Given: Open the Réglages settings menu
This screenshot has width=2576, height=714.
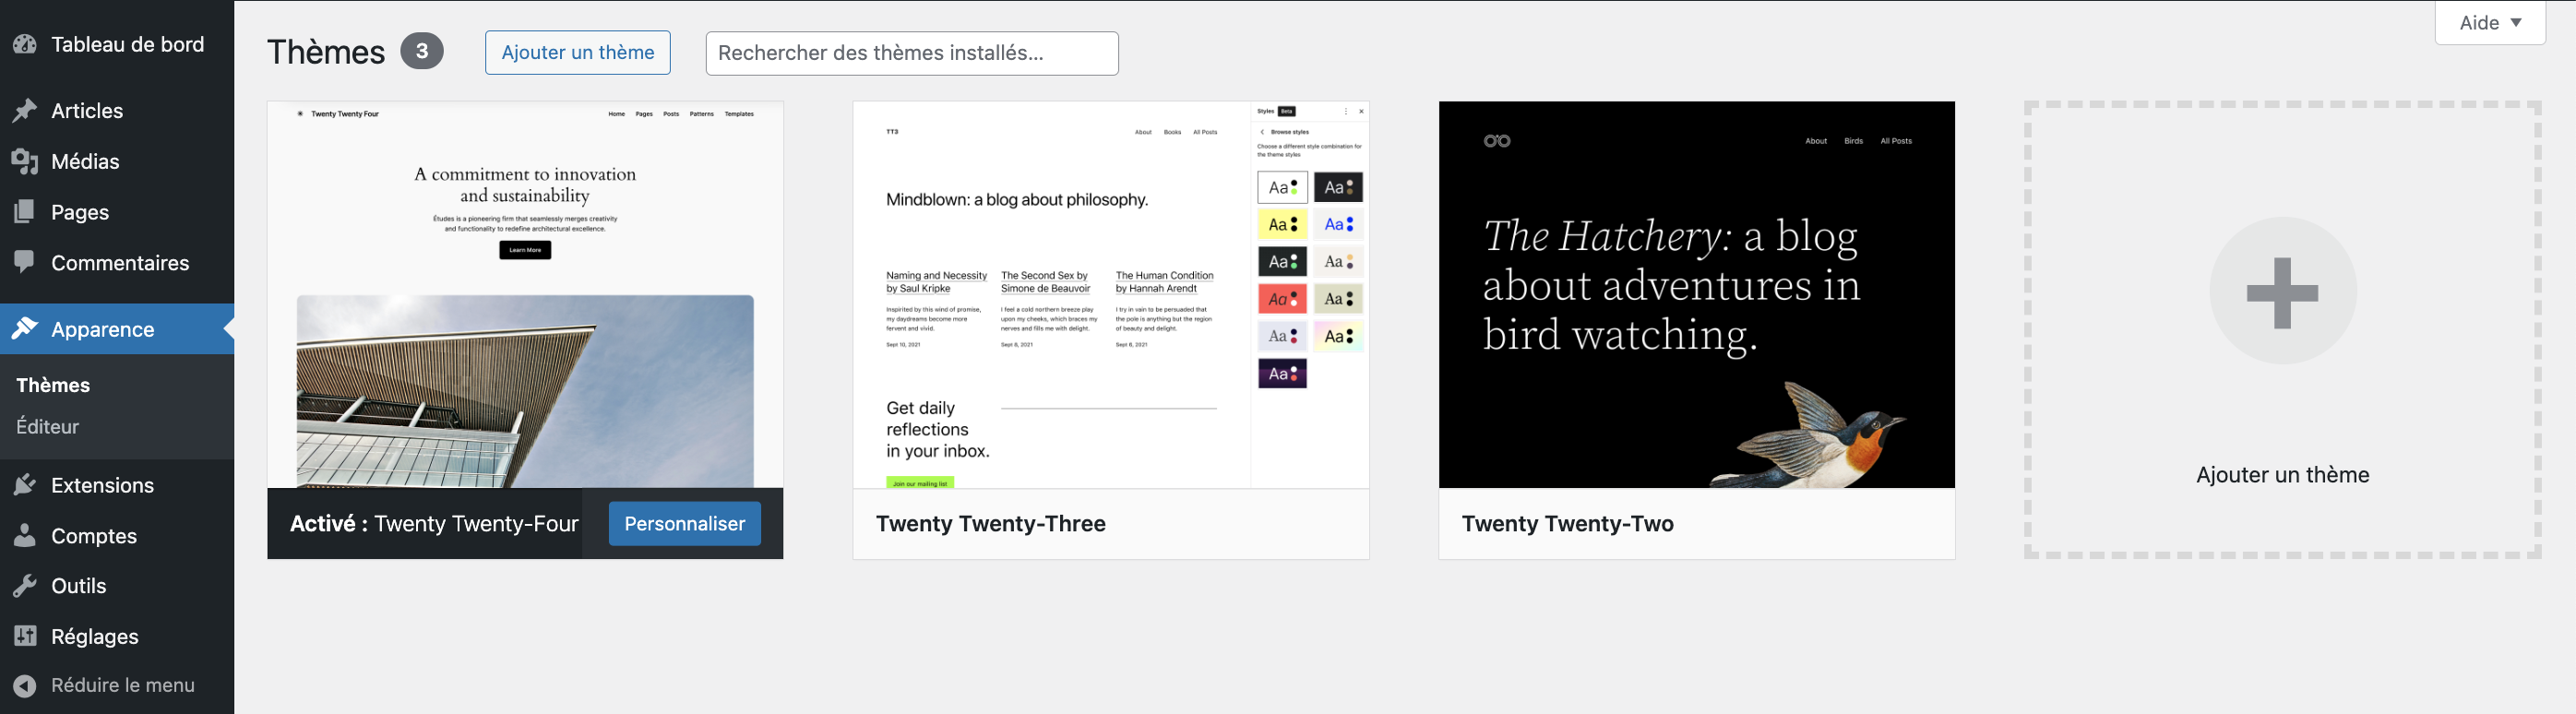Looking at the screenshot, I should (x=117, y=637).
